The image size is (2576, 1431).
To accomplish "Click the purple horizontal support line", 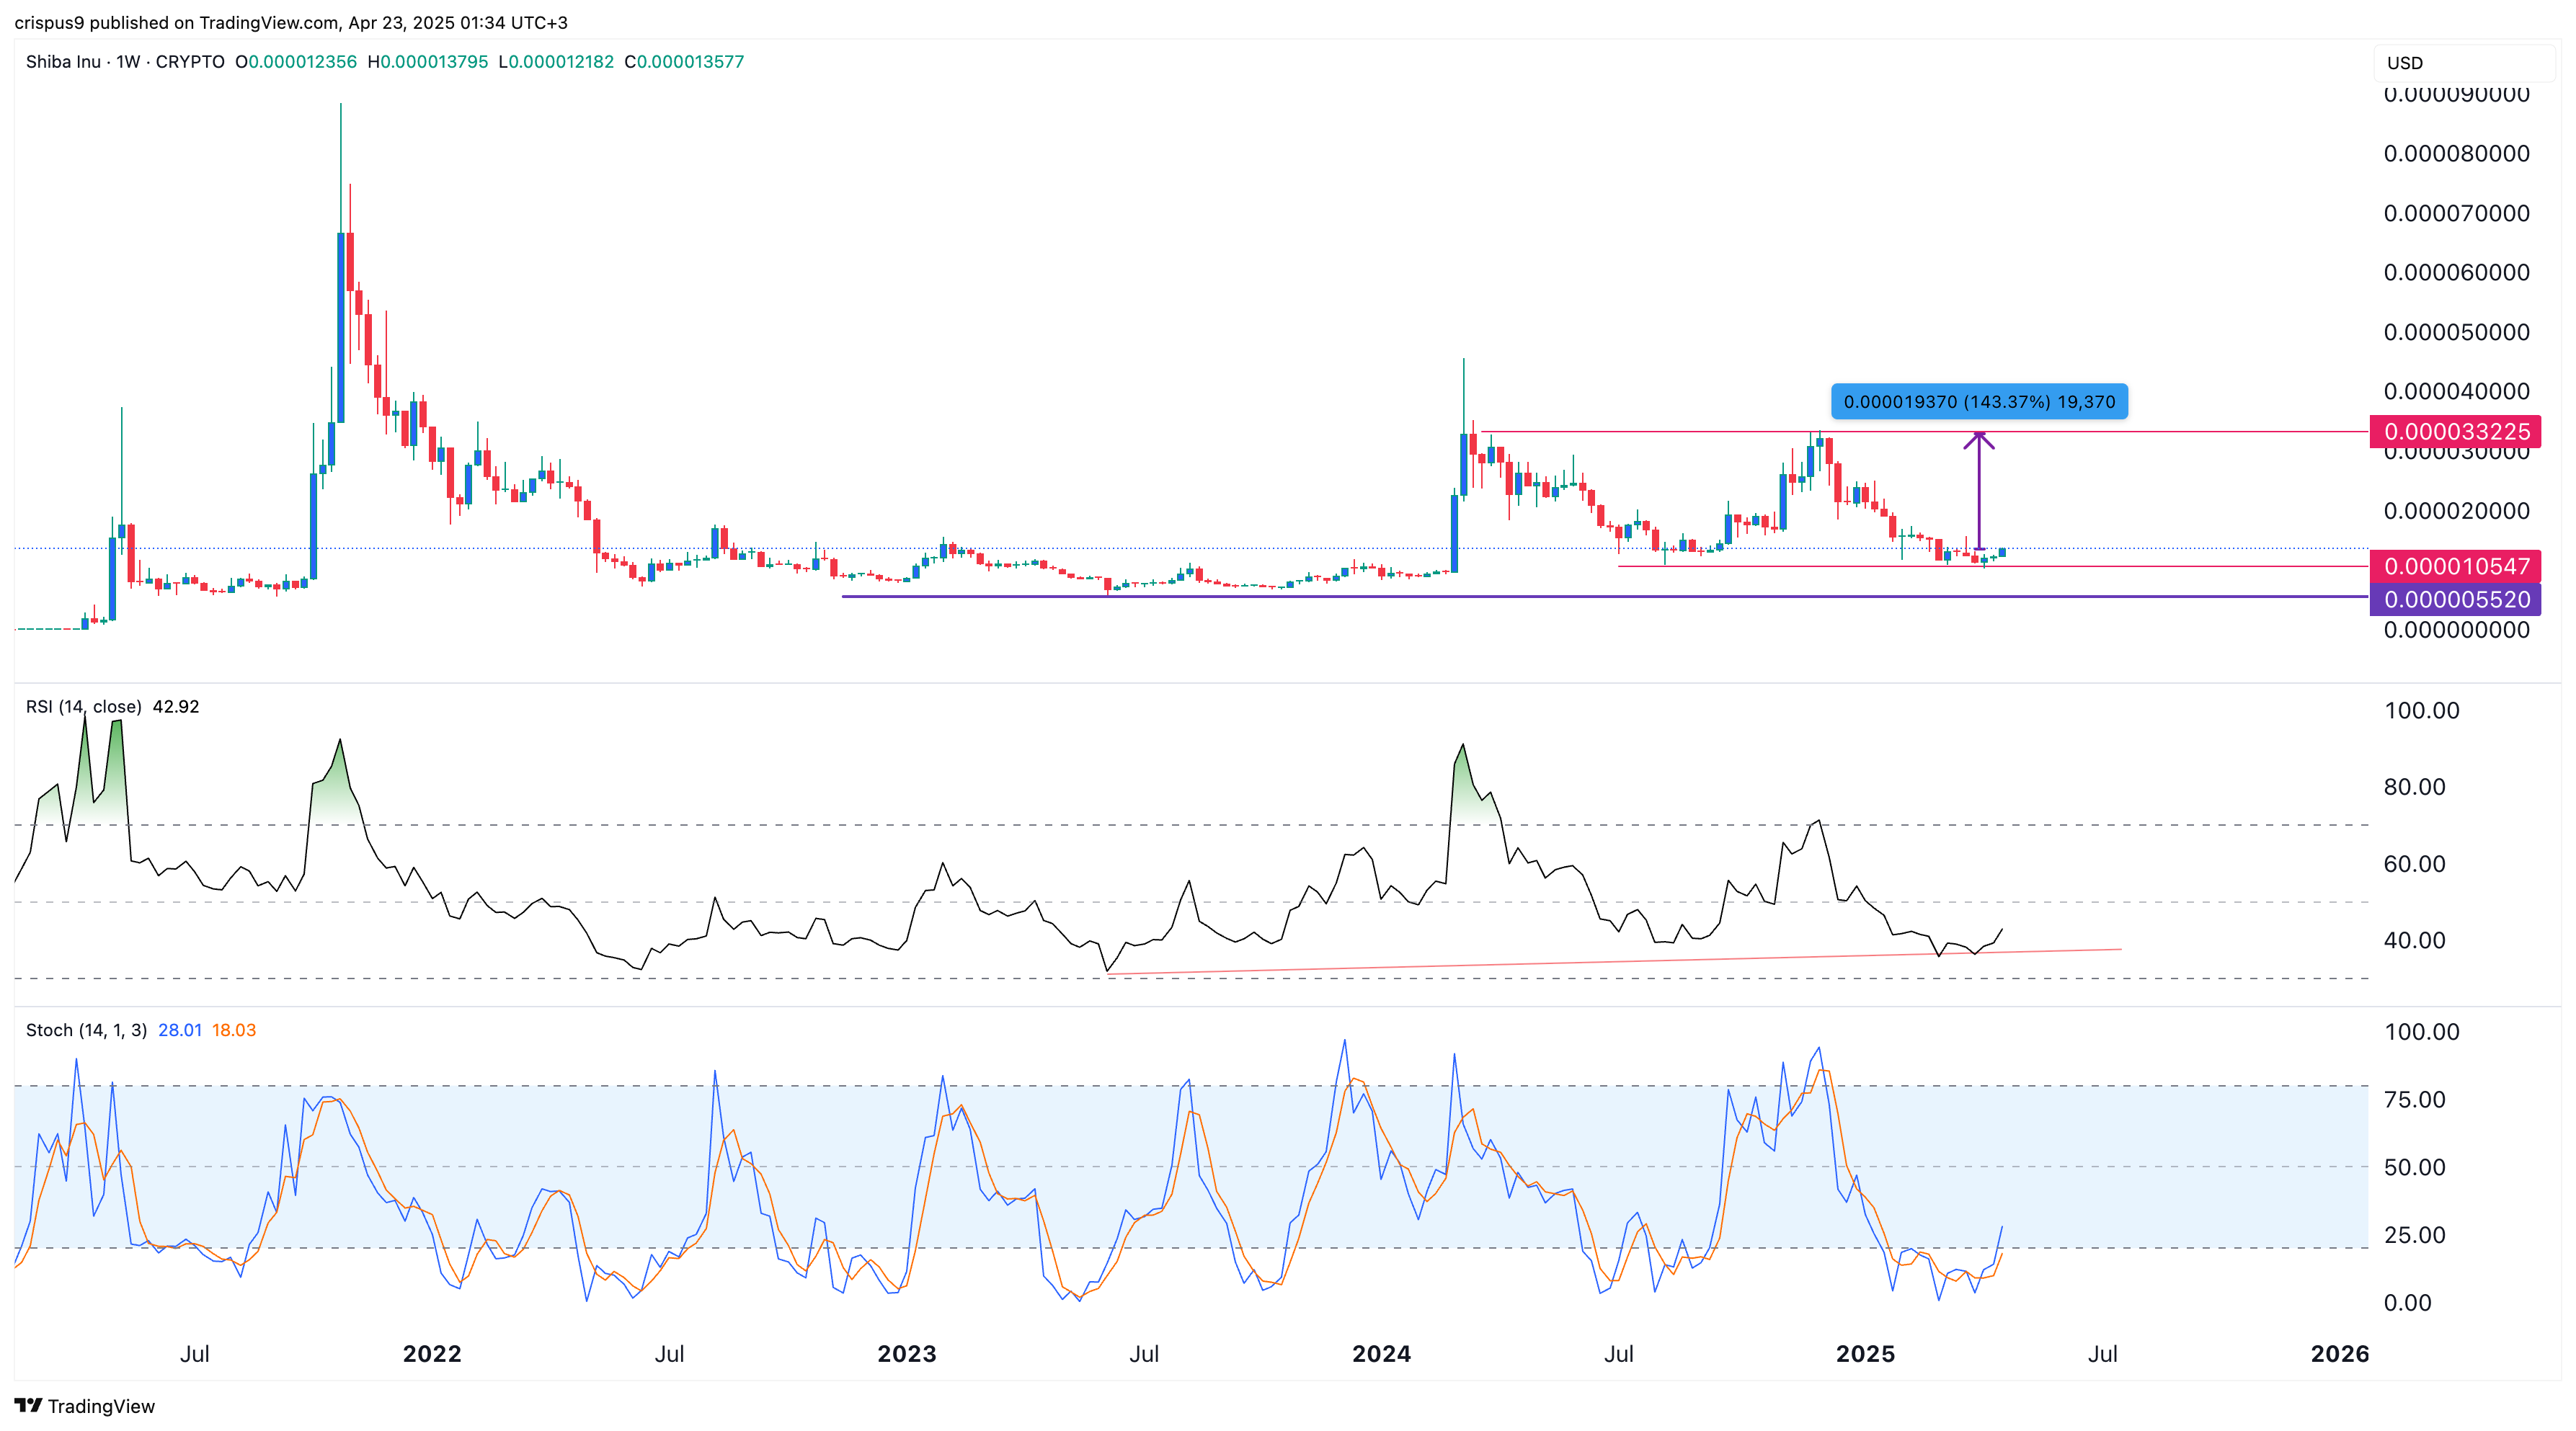I will (x=1605, y=596).
